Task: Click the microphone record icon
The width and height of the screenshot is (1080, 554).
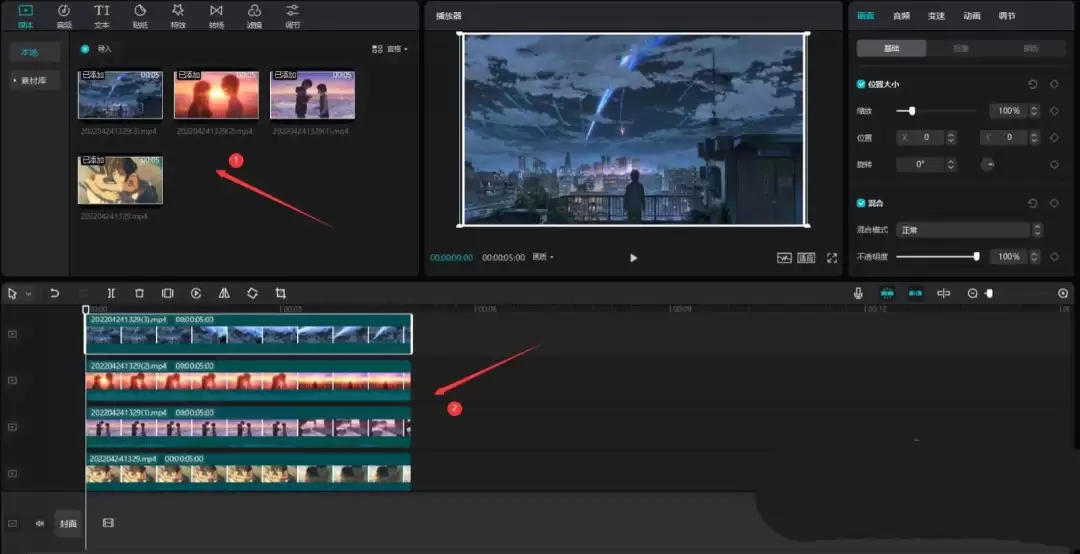Action: click(858, 293)
